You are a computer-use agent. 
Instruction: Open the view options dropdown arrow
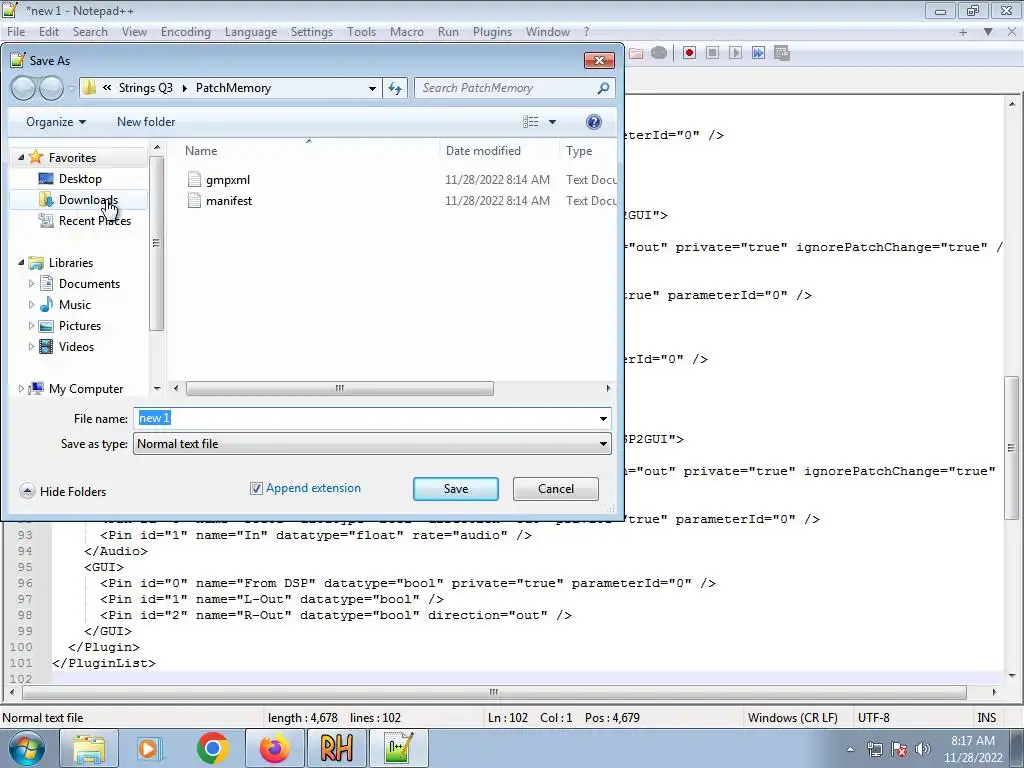(x=552, y=122)
